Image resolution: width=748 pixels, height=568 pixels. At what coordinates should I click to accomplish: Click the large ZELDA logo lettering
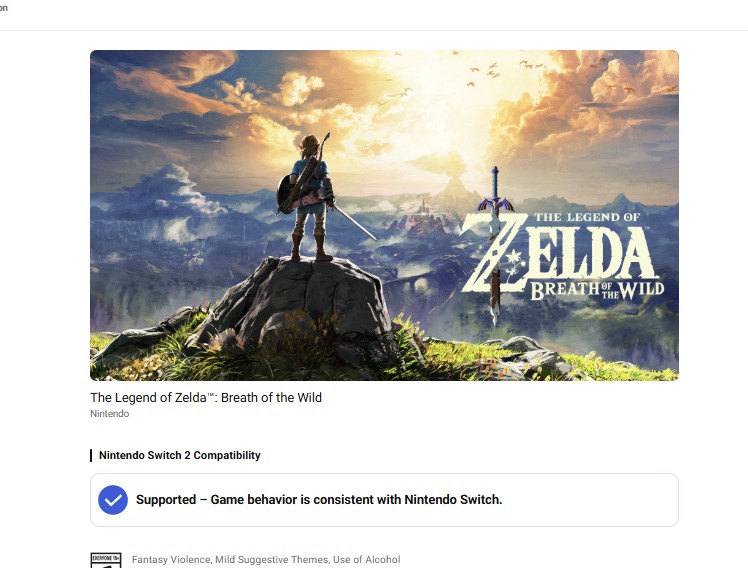click(558, 253)
